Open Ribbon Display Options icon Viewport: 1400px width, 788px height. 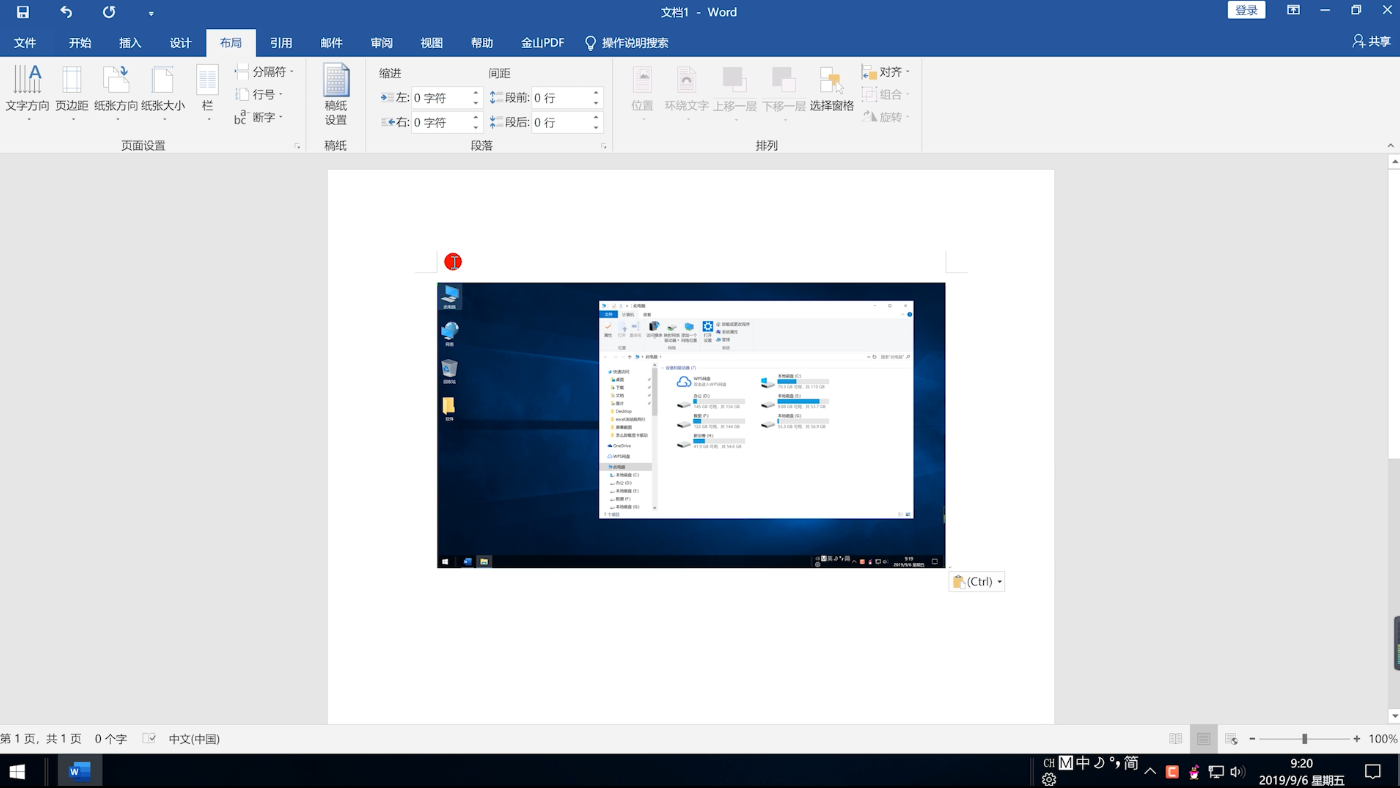[x=1293, y=10]
